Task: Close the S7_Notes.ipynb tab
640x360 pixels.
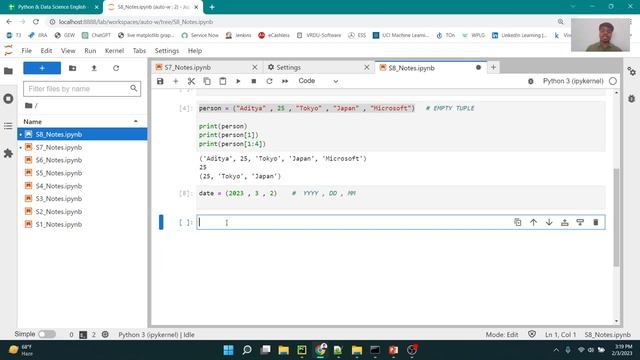Action: (x=255, y=67)
